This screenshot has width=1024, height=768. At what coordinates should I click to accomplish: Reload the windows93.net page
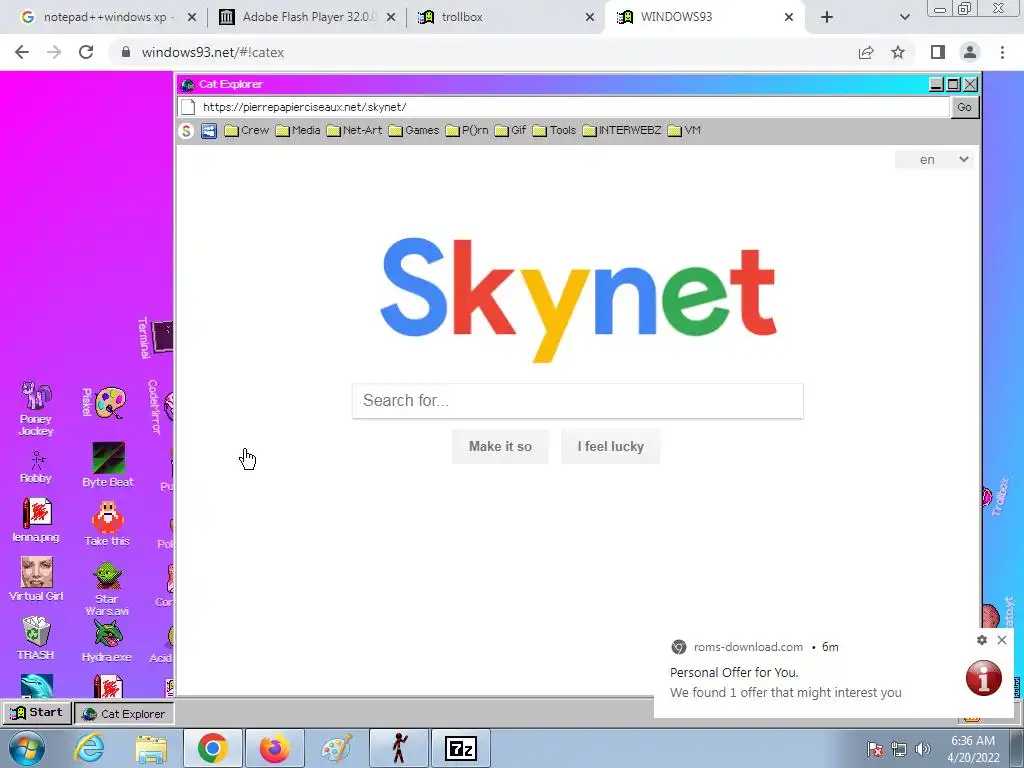[x=86, y=52]
